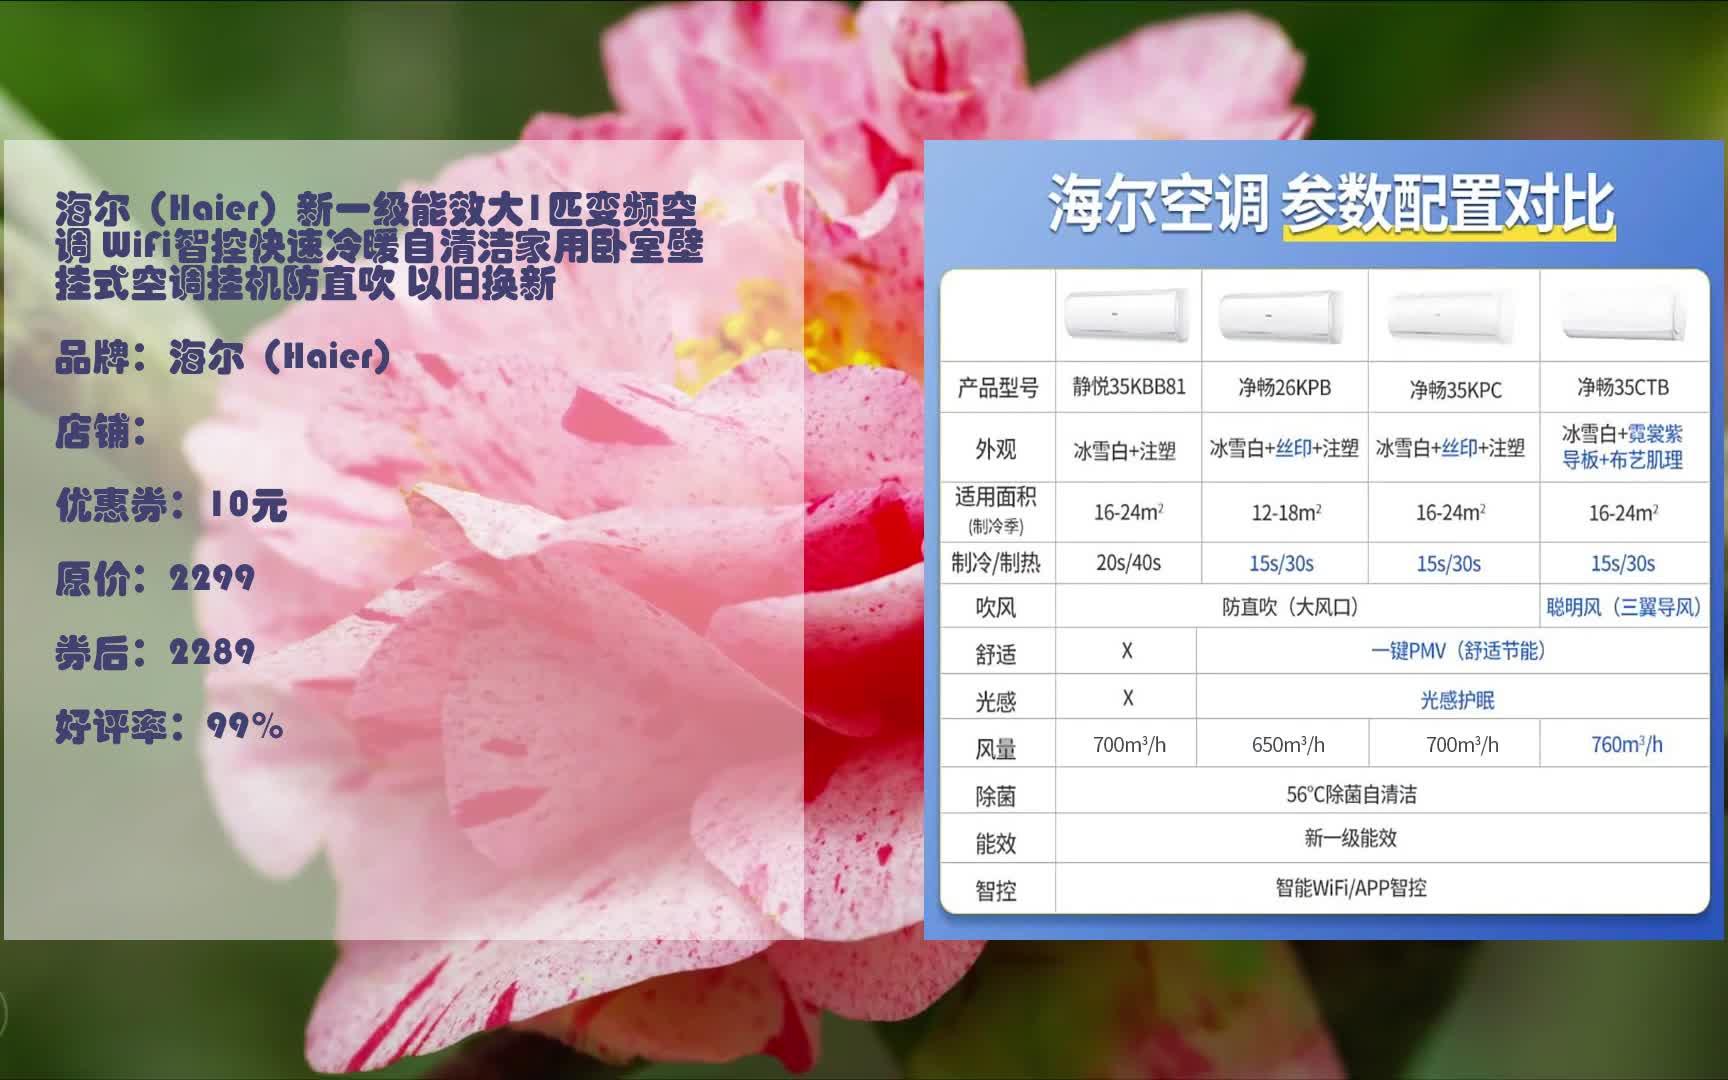This screenshot has height=1080, width=1728.
Task: Click the 外观 row header
Action: [x=996, y=449]
